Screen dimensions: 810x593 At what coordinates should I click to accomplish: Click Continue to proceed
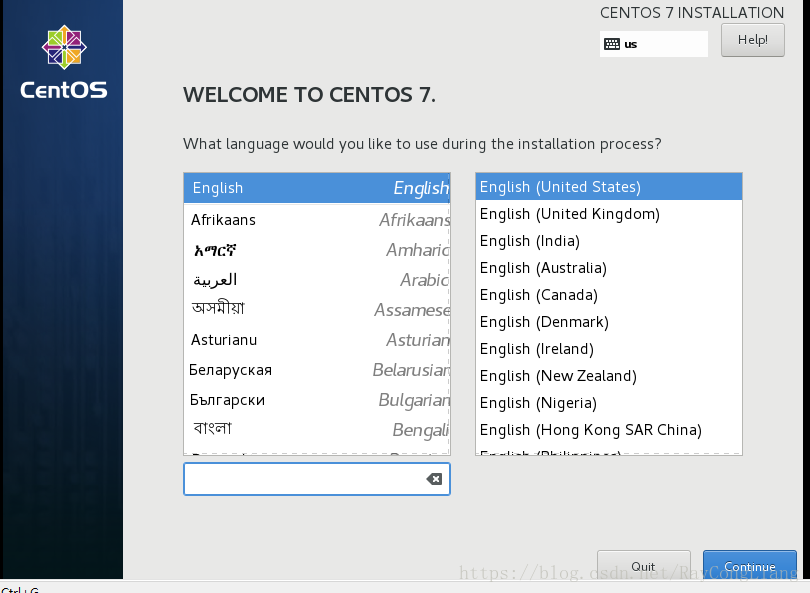[750, 566]
